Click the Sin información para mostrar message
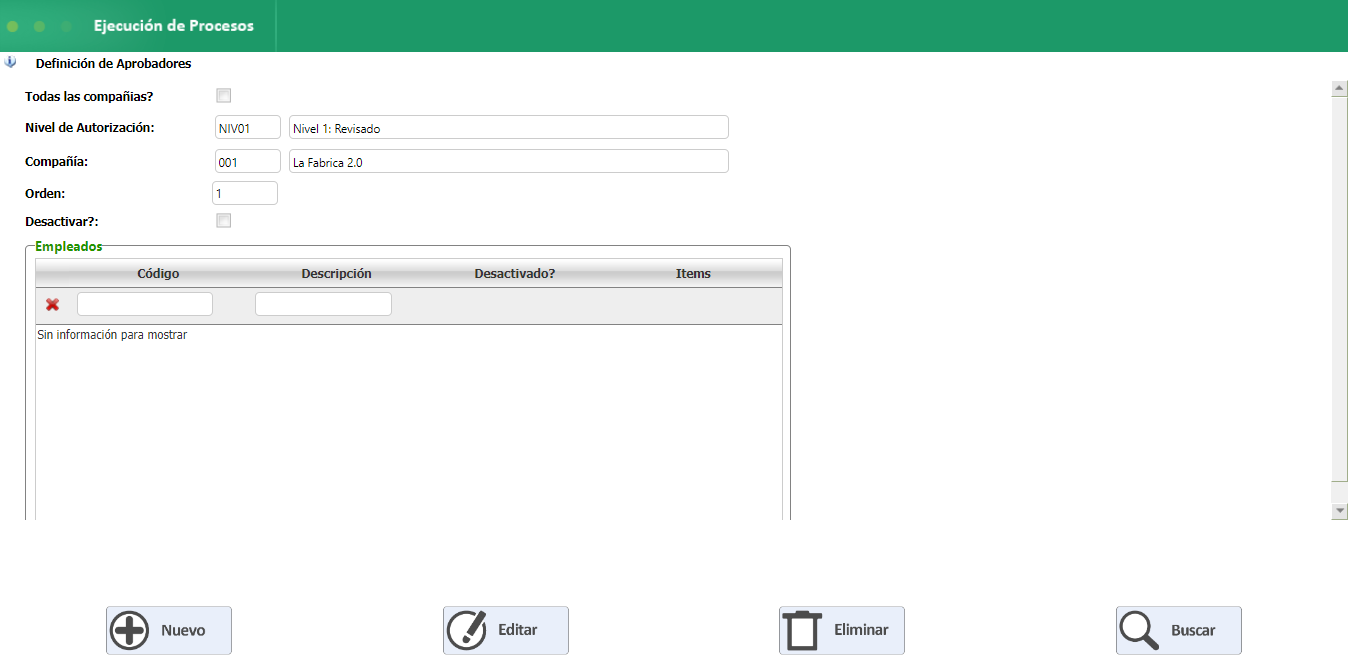This screenshot has height=670, width=1348. (112, 335)
